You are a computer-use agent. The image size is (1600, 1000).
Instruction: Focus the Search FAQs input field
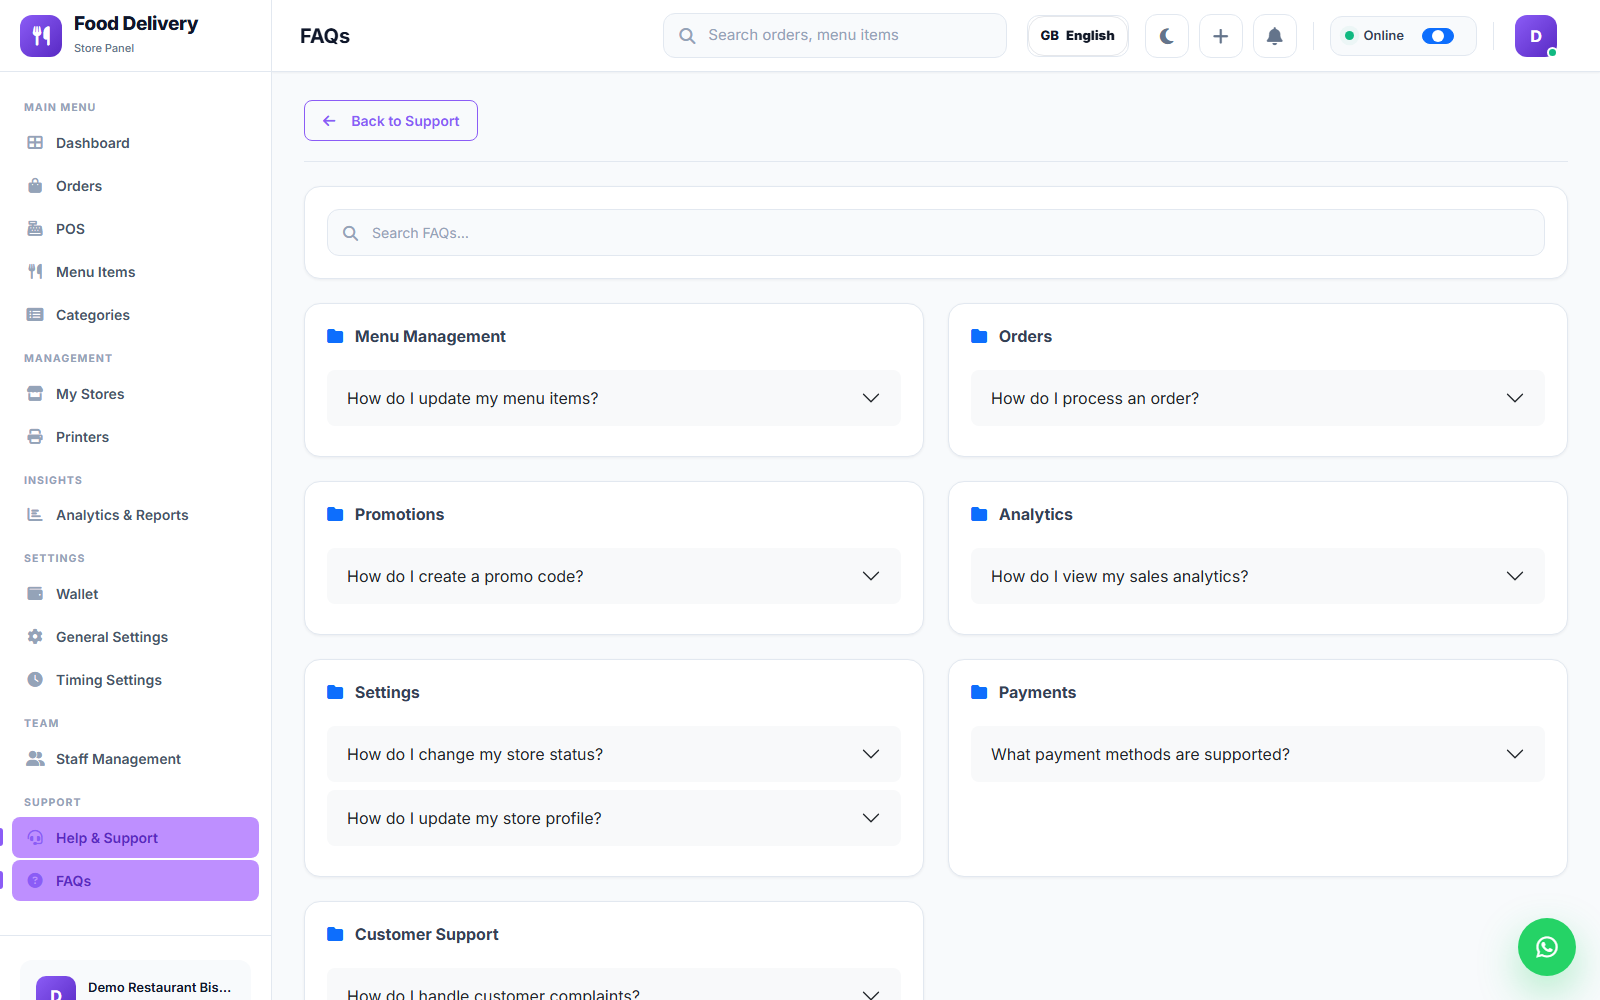pos(936,233)
